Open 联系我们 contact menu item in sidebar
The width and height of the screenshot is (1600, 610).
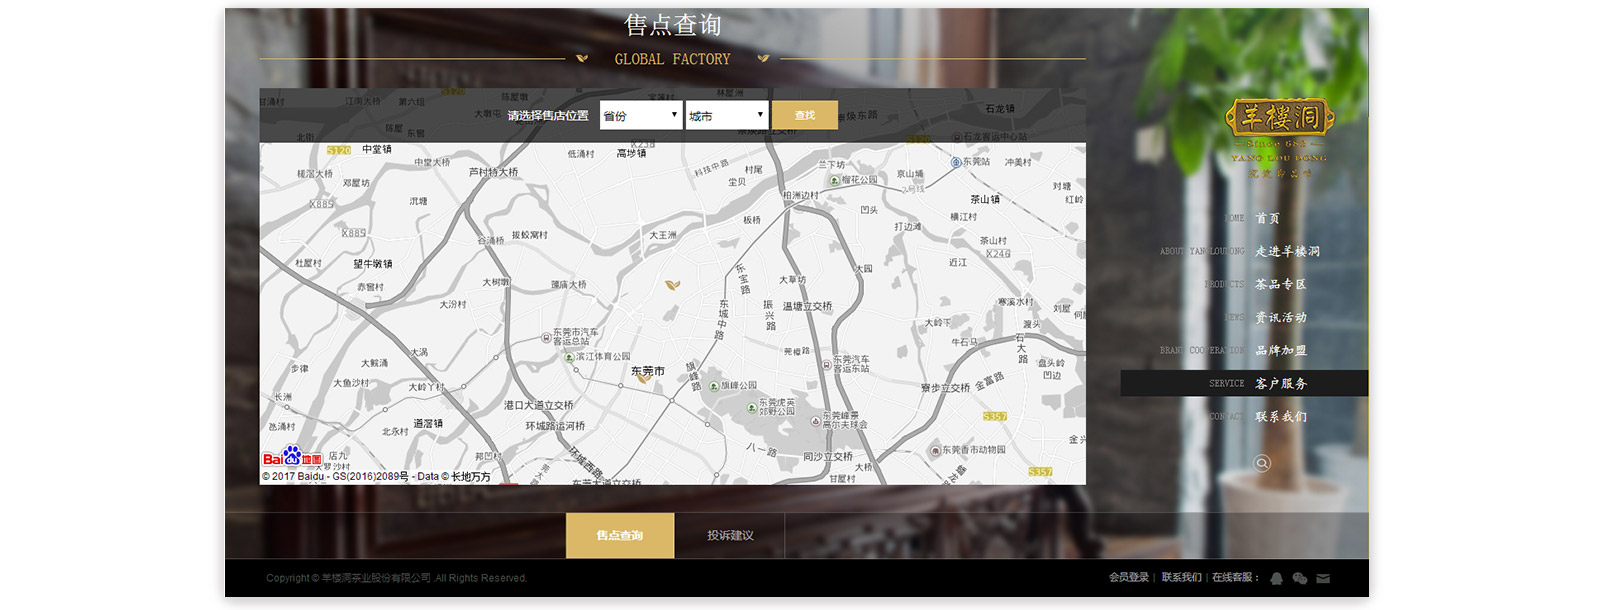[x=1281, y=416]
